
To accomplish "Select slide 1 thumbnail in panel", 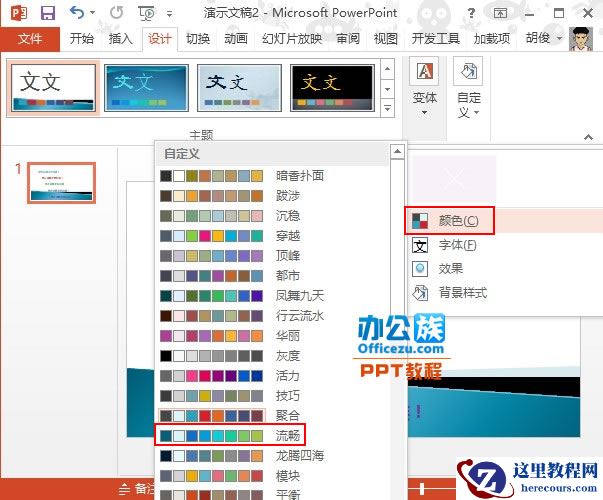I will point(62,183).
